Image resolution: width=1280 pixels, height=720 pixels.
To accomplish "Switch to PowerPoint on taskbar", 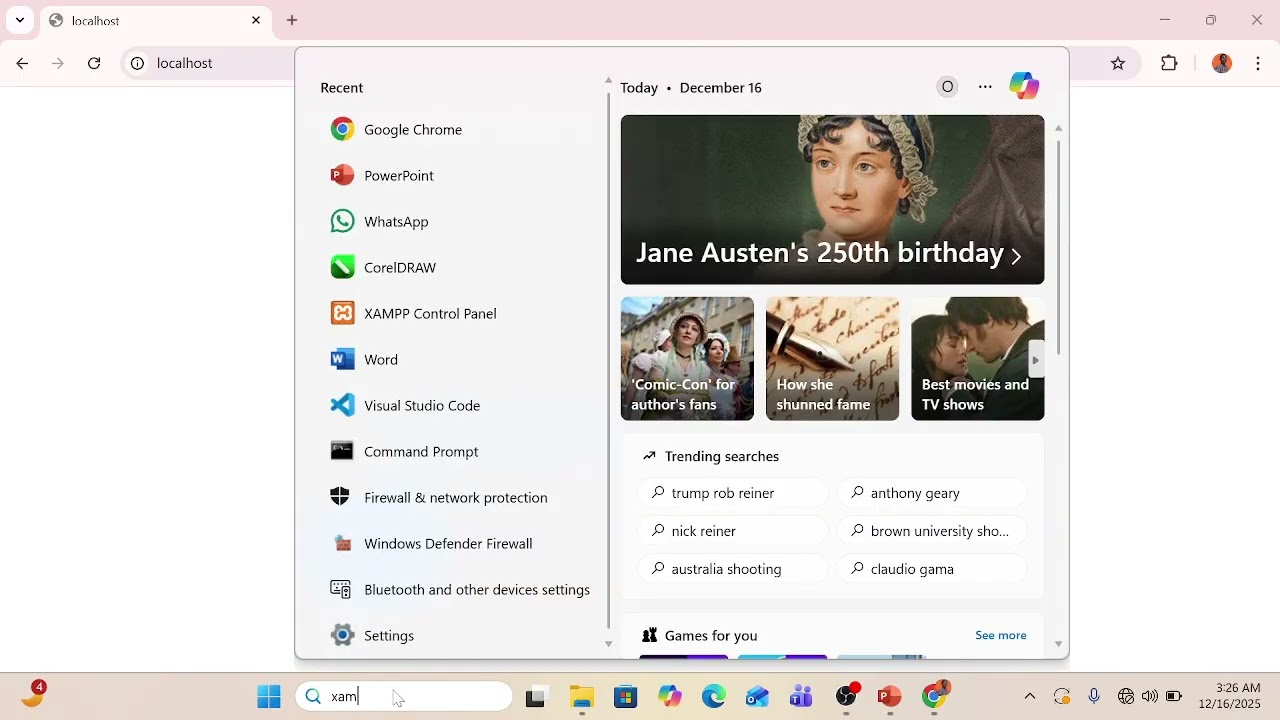I will point(890,697).
